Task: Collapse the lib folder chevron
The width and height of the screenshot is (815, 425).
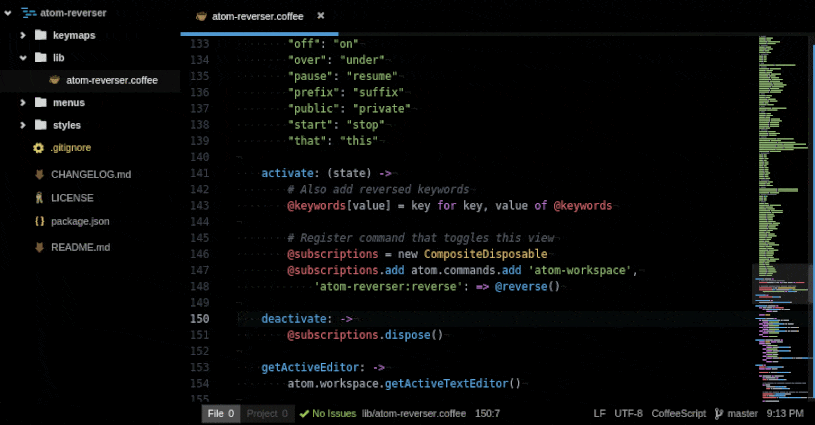Action: point(23,58)
